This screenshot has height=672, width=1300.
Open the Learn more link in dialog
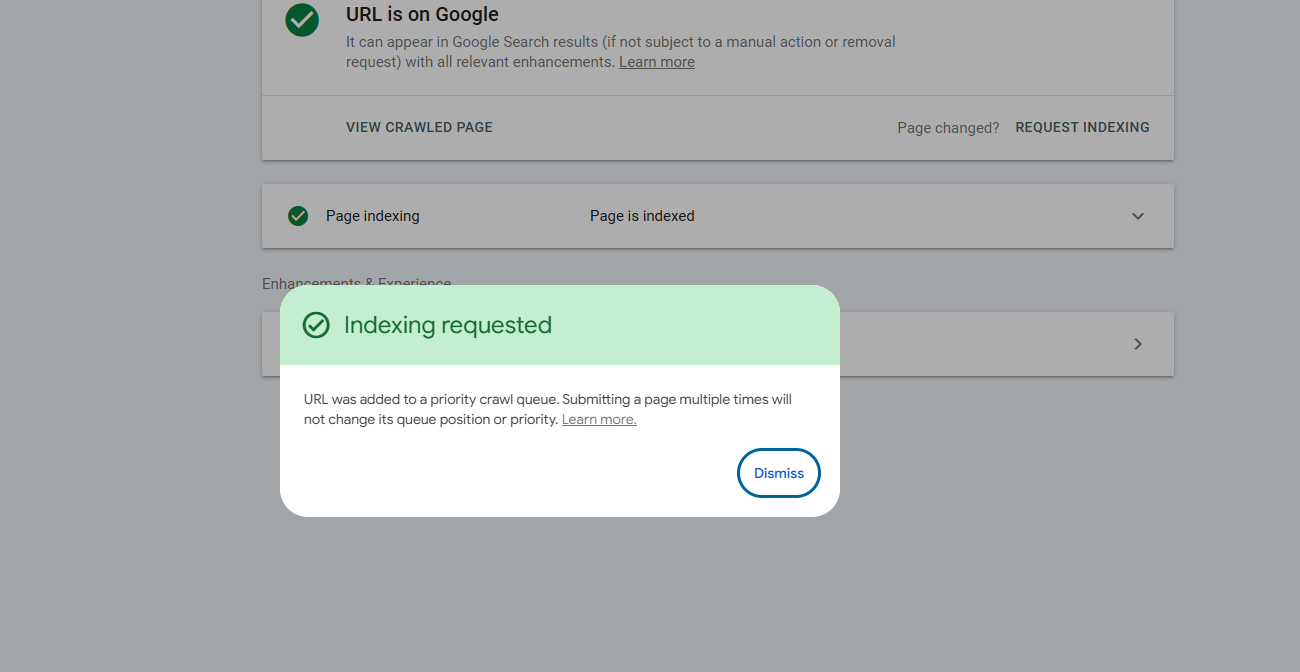pyautogui.click(x=599, y=419)
